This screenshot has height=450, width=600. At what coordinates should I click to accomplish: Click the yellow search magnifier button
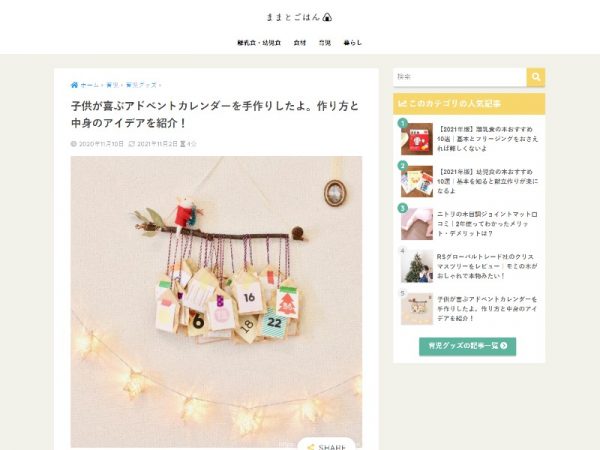tap(535, 77)
